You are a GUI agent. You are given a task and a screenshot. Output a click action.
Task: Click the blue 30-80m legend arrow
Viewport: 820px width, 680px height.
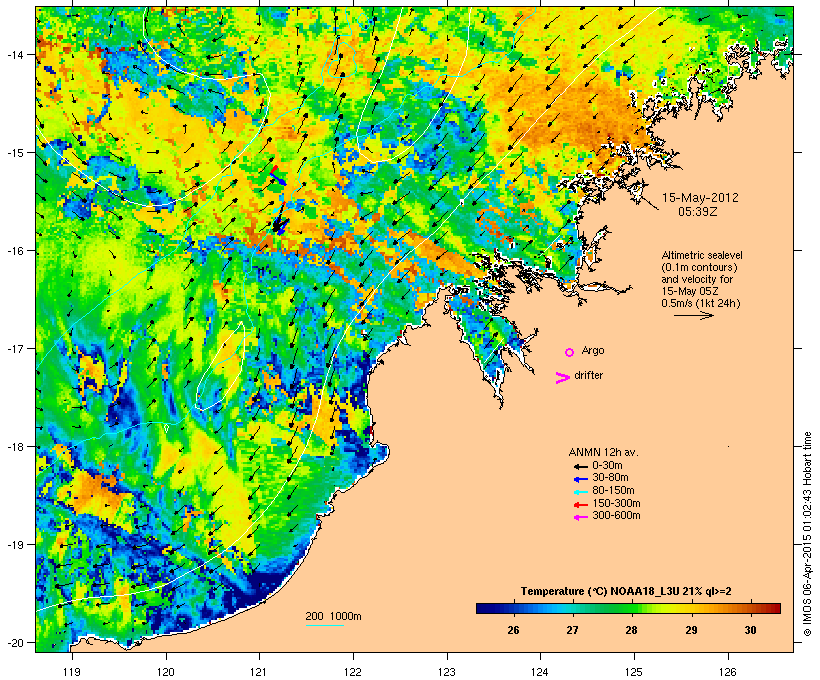click(580, 479)
